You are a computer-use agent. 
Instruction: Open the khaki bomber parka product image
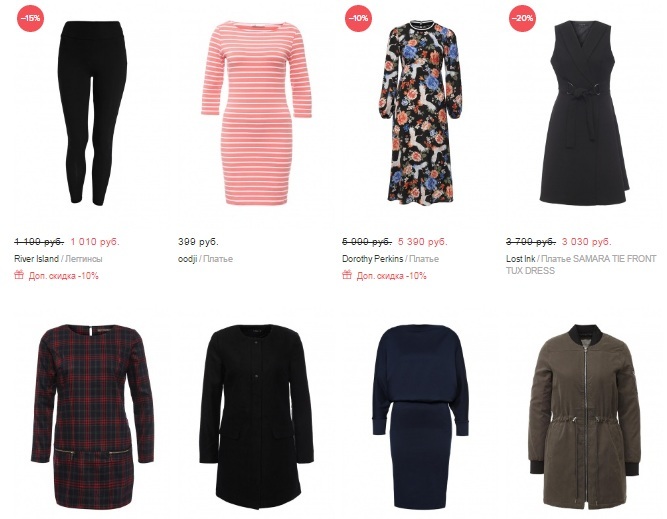point(584,417)
